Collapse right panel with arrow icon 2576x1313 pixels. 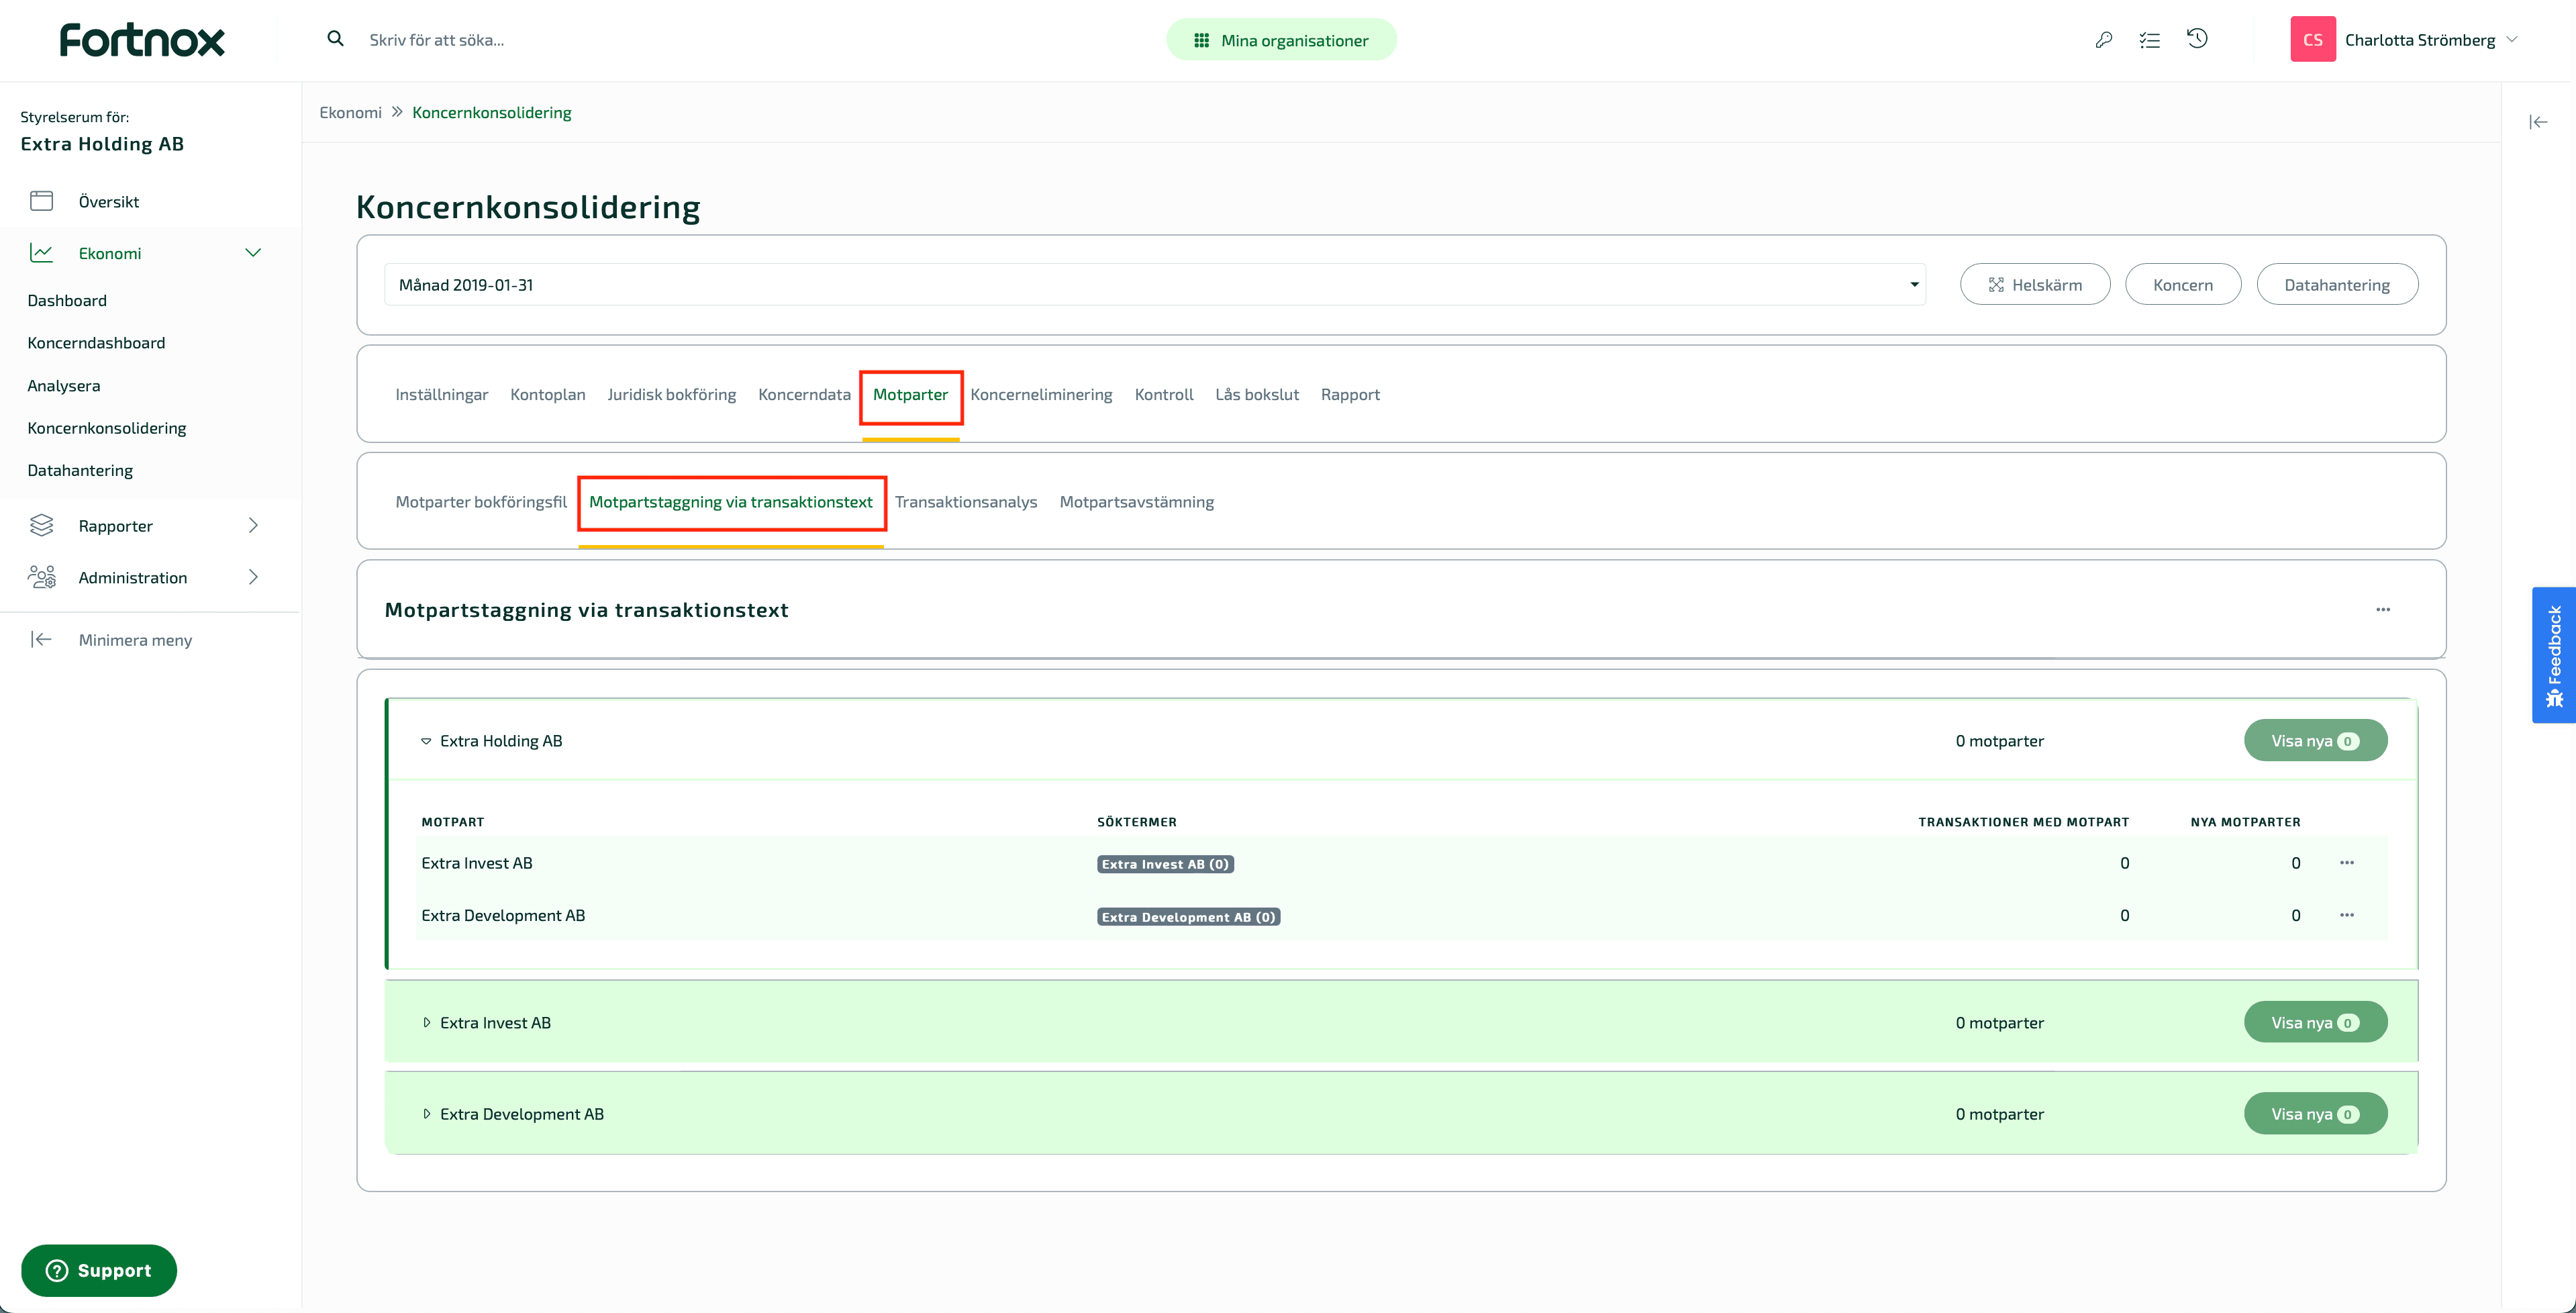(x=2538, y=122)
